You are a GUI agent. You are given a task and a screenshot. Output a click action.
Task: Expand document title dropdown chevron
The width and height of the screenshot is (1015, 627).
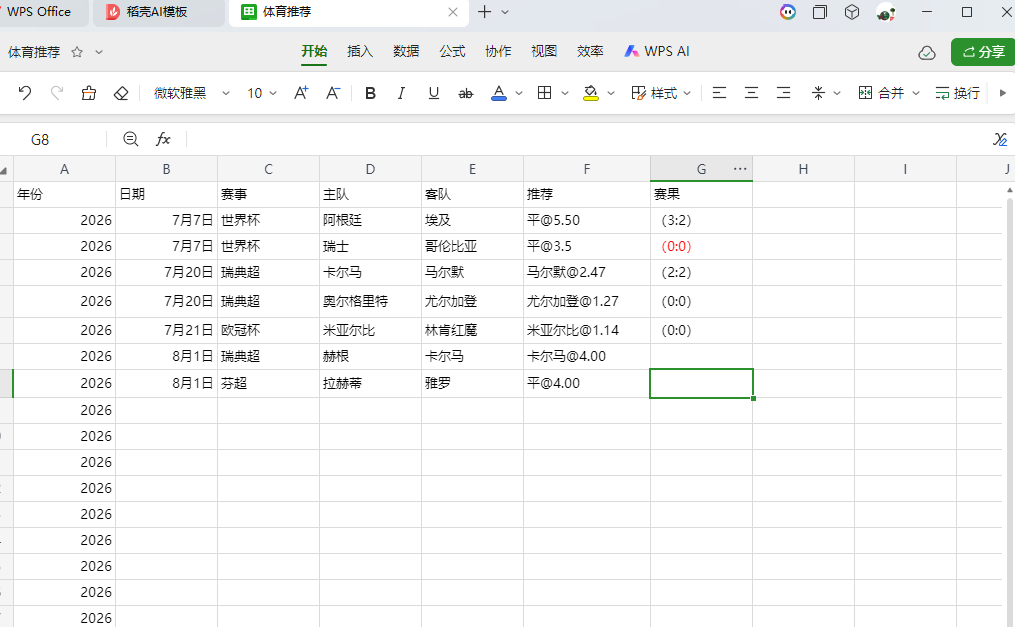[x=99, y=52]
